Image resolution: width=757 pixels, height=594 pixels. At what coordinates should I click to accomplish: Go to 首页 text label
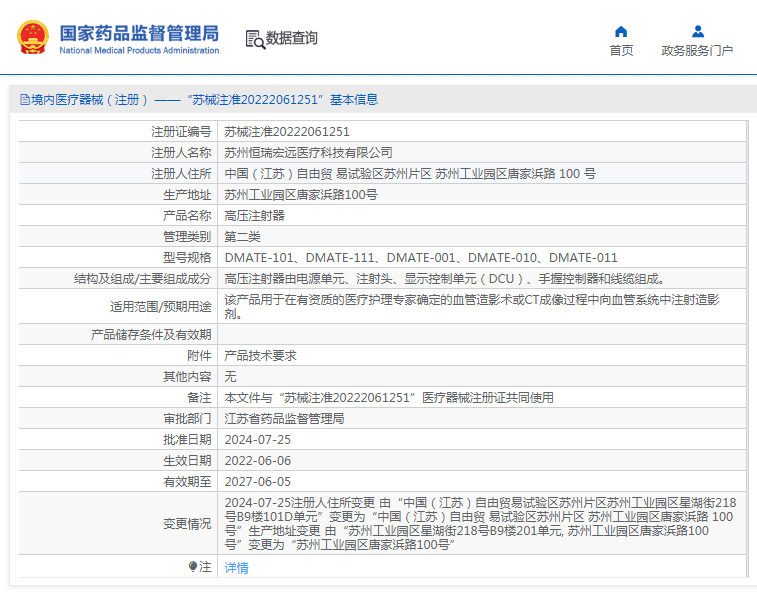pos(621,51)
